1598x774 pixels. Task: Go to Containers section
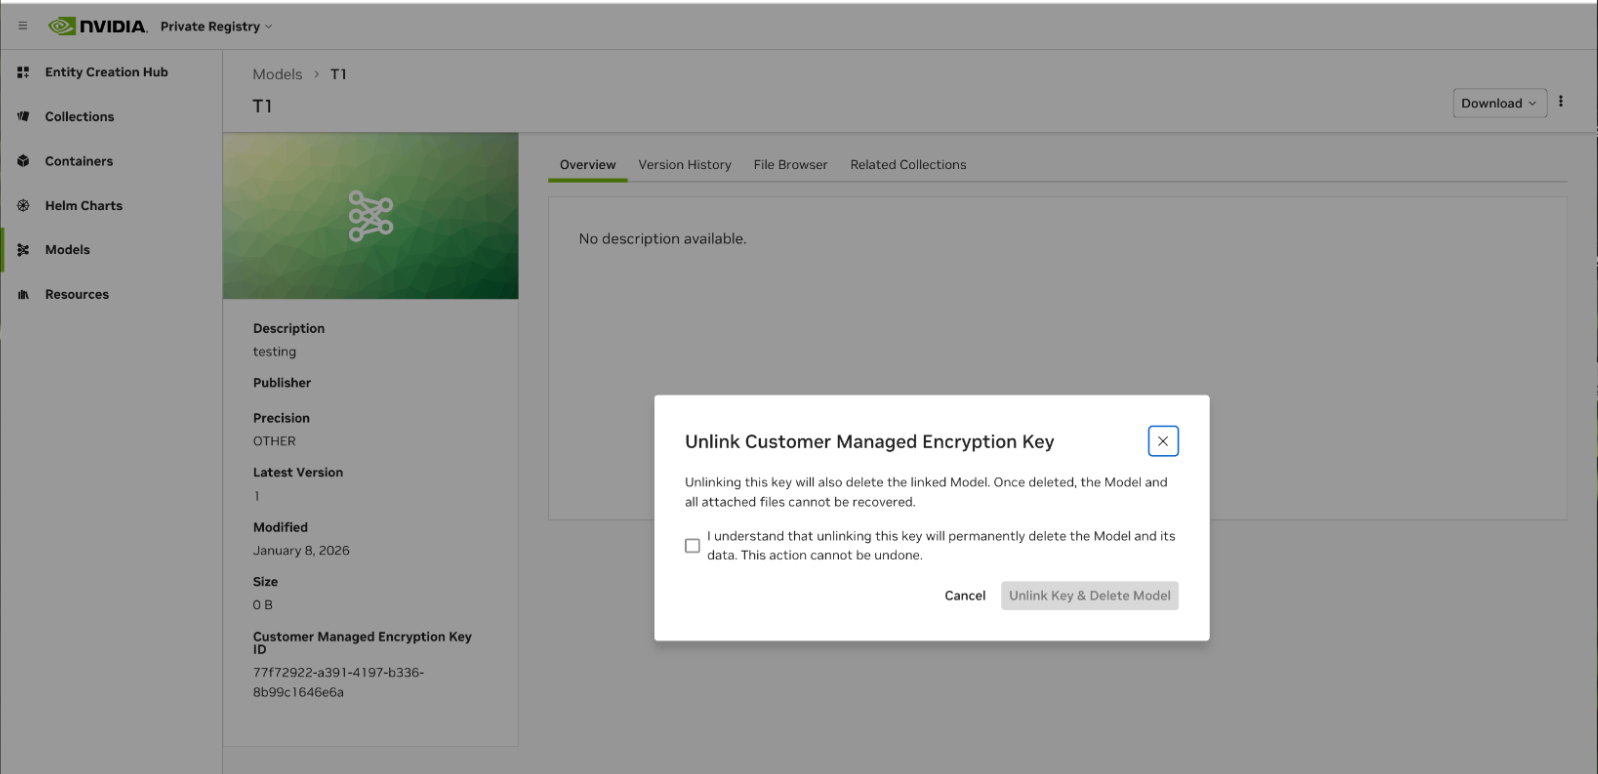point(79,161)
